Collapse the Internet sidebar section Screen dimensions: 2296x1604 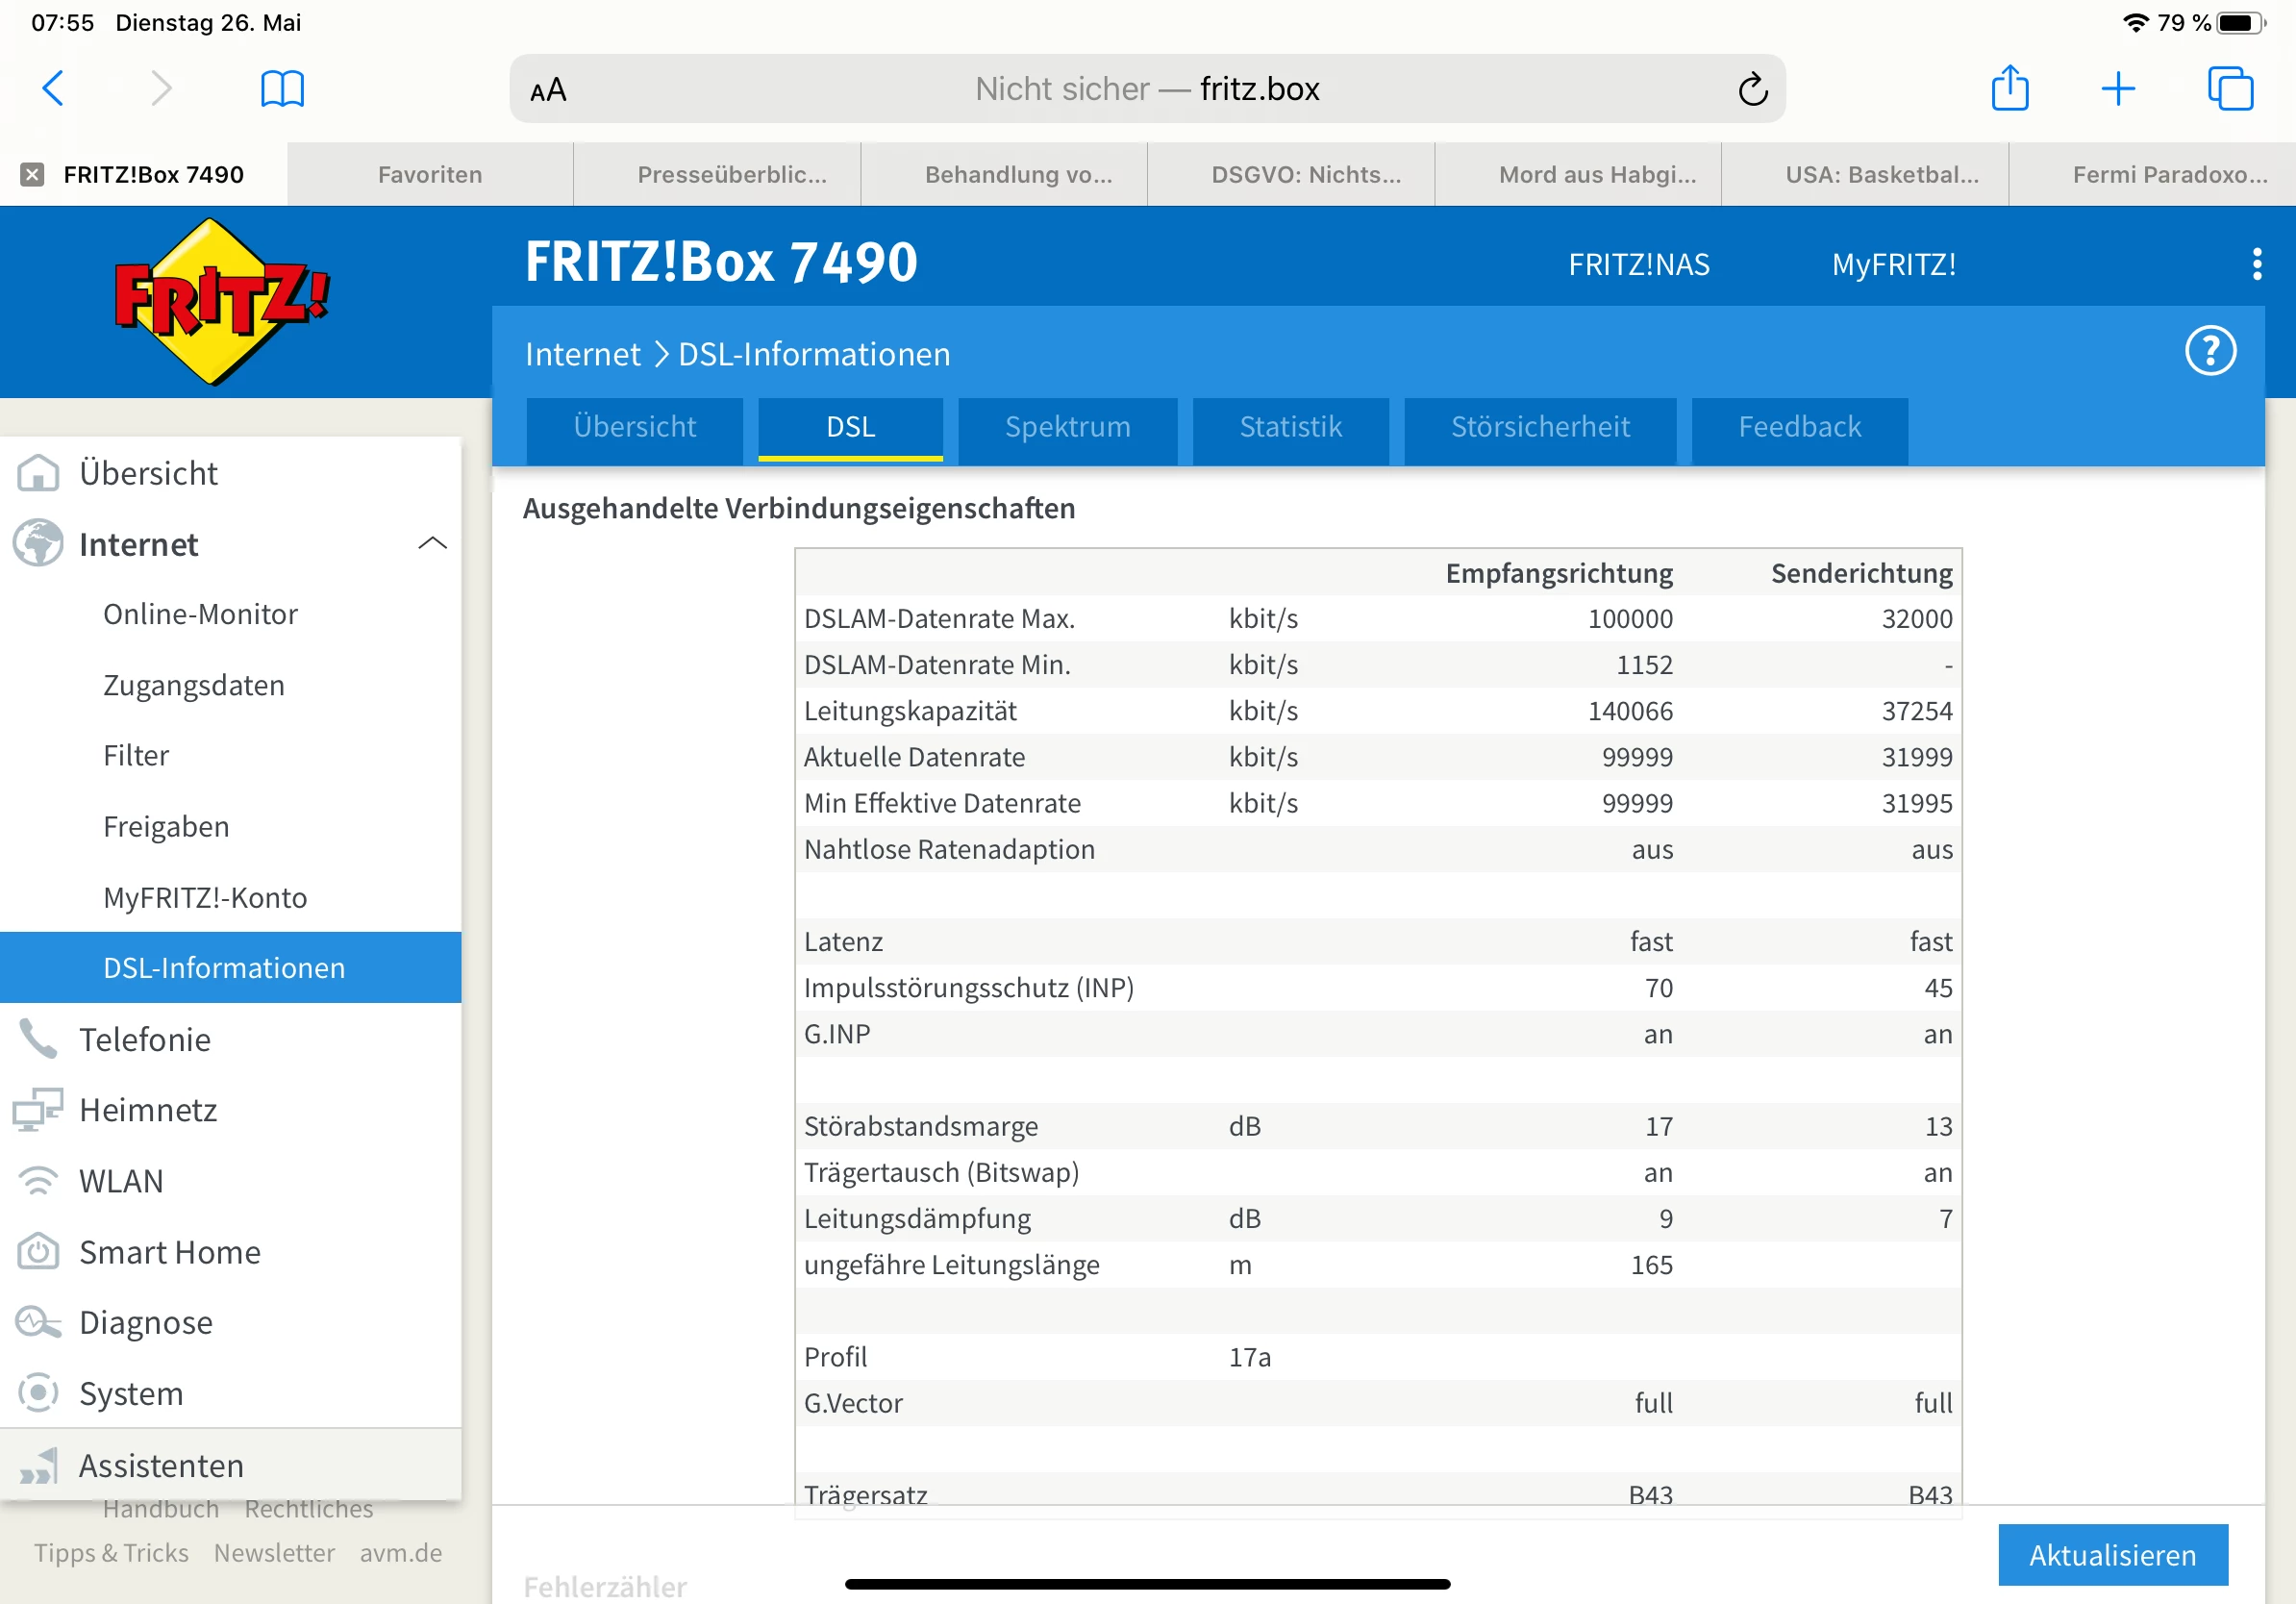[432, 544]
